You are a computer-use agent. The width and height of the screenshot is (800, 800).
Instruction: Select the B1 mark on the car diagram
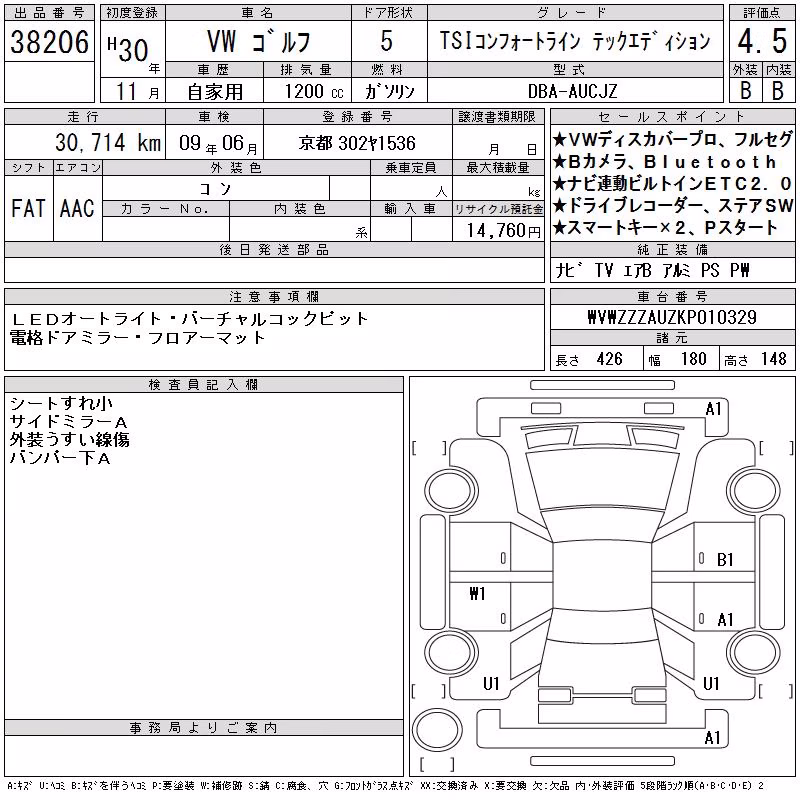(725, 560)
